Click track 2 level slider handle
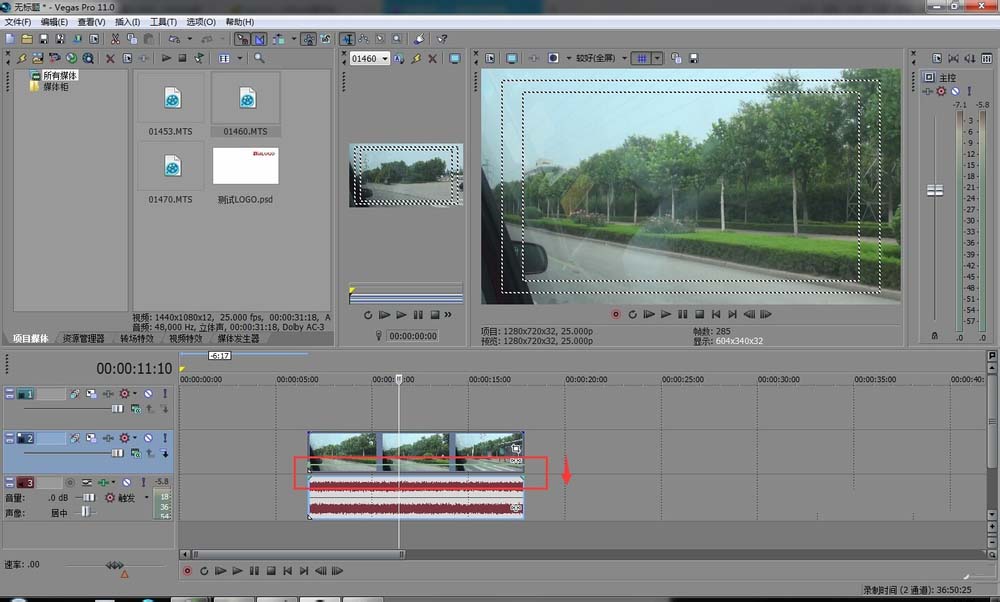The width and height of the screenshot is (1000, 602). (117, 453)
